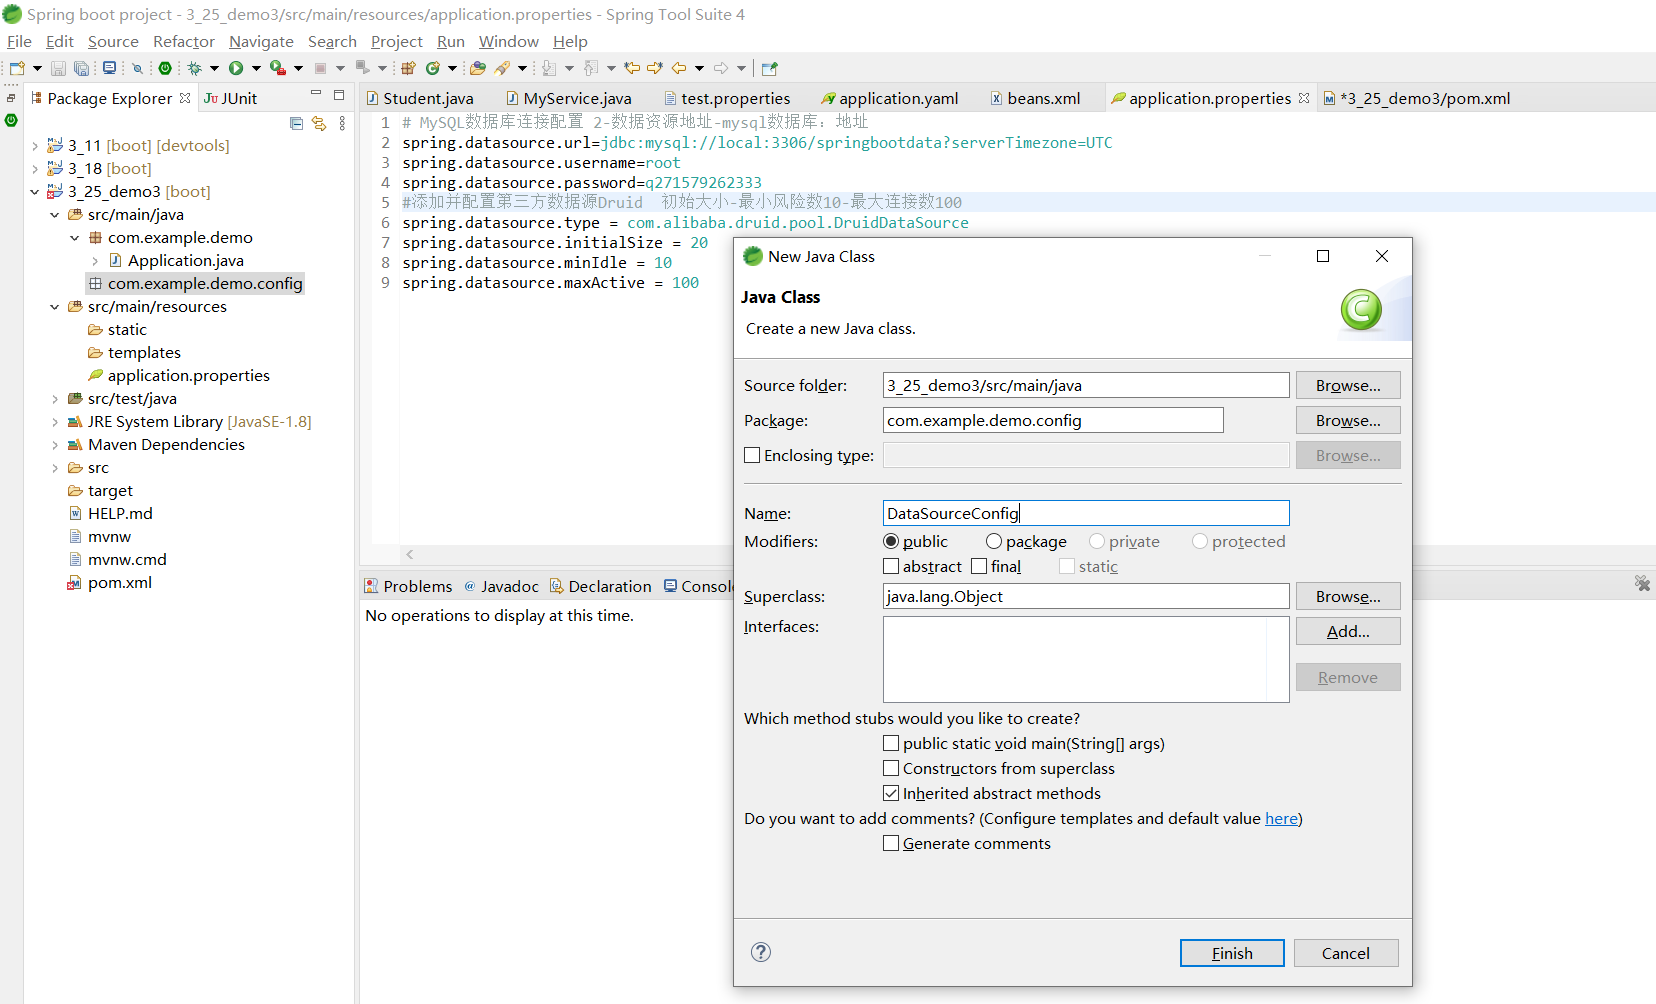The width and height of the screenshot is (1656, 1004).
Task: Switch to the application.yaml editor tab
Action: tap(897, 98)
